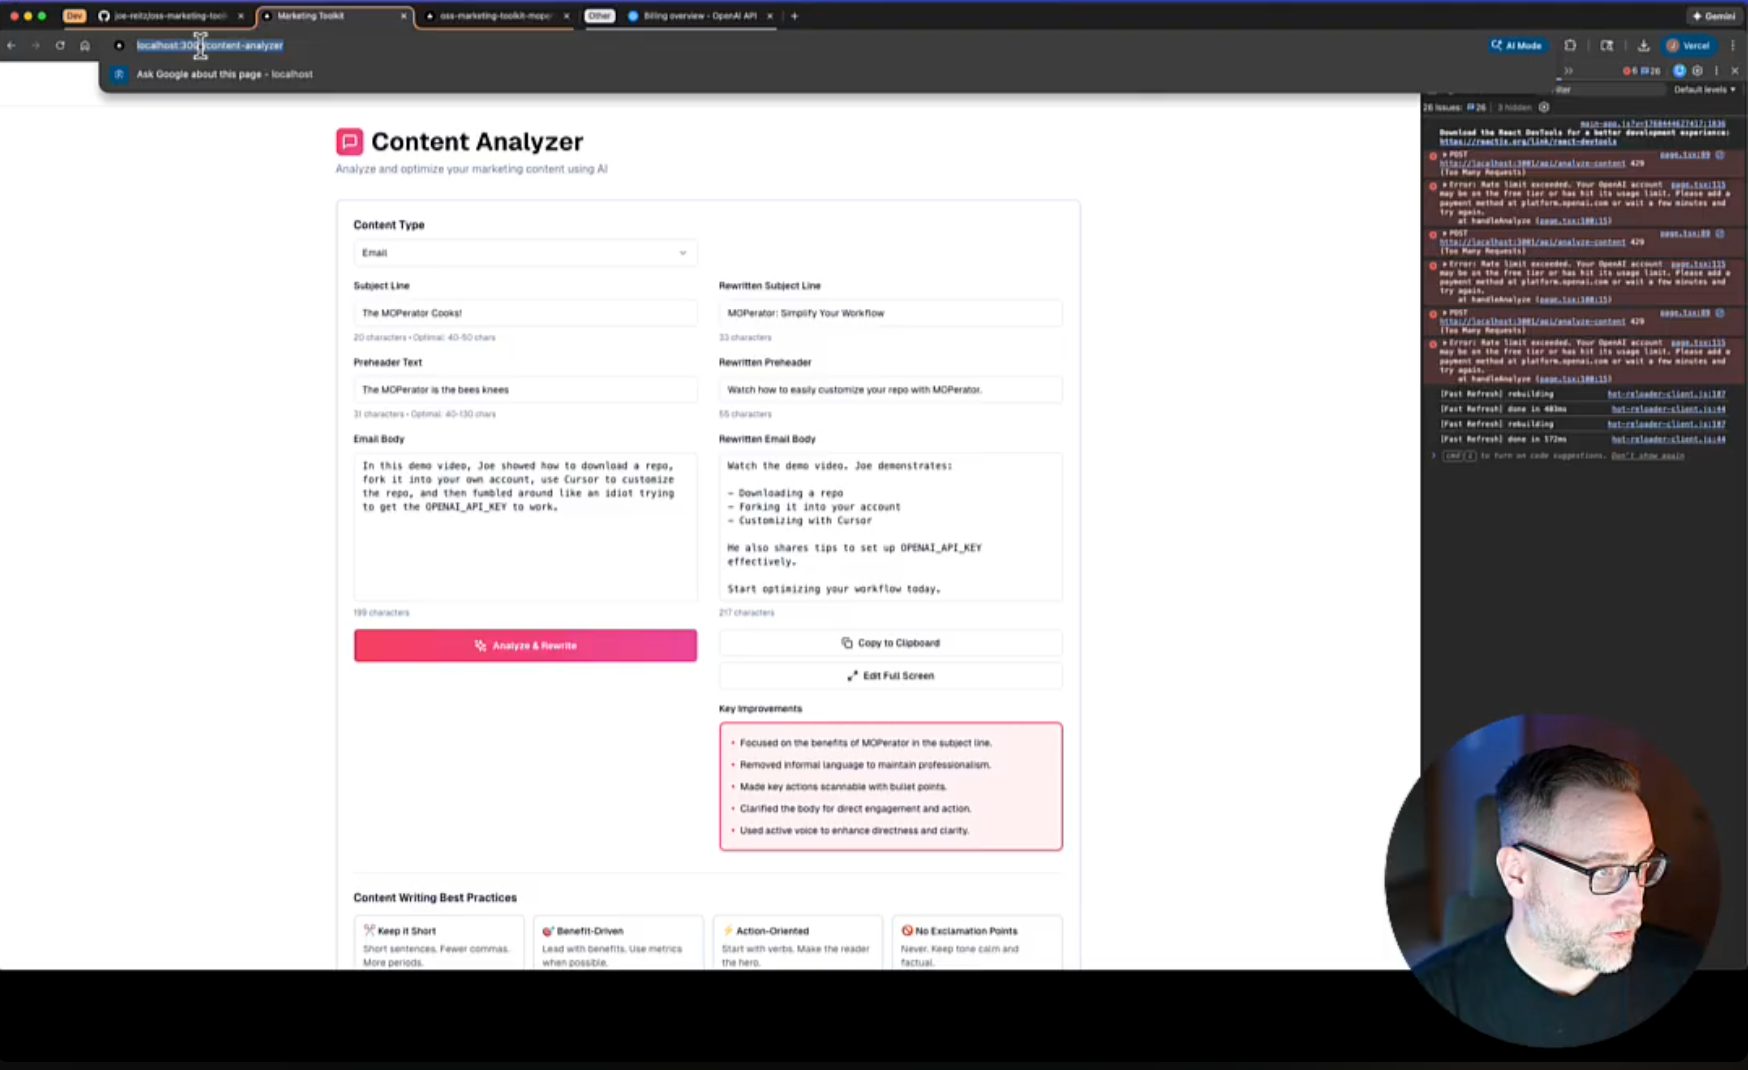Close the Marketing Toolkit tab

[404, 16]
